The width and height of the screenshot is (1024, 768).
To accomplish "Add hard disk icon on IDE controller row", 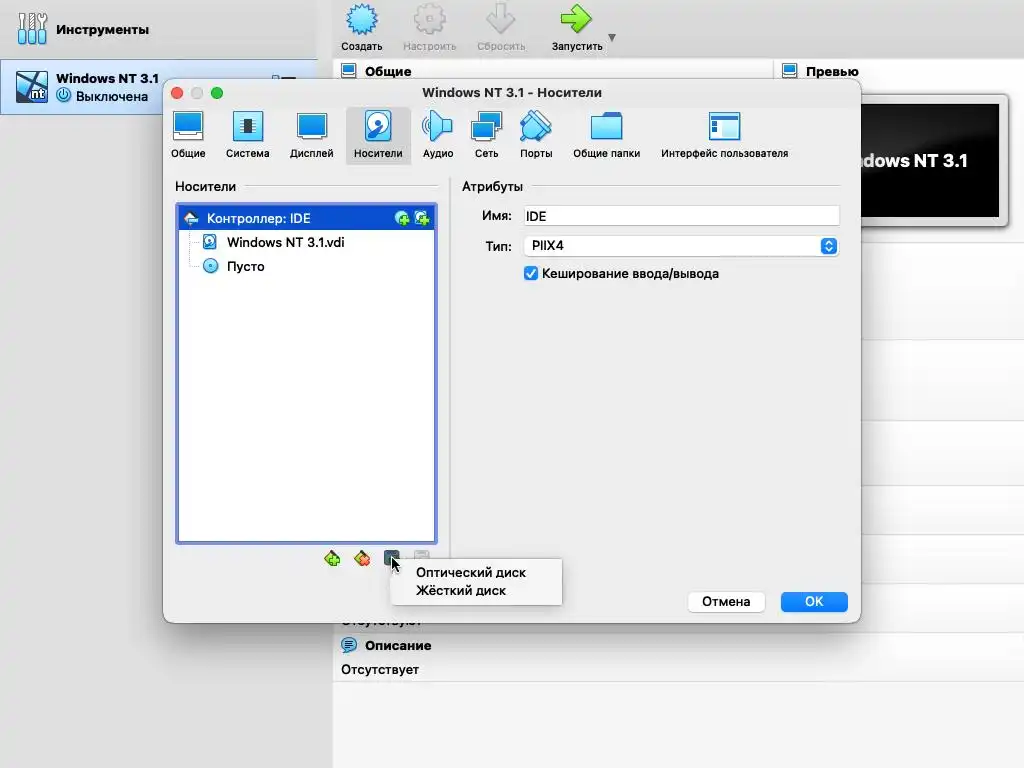I will click(423, 218).
